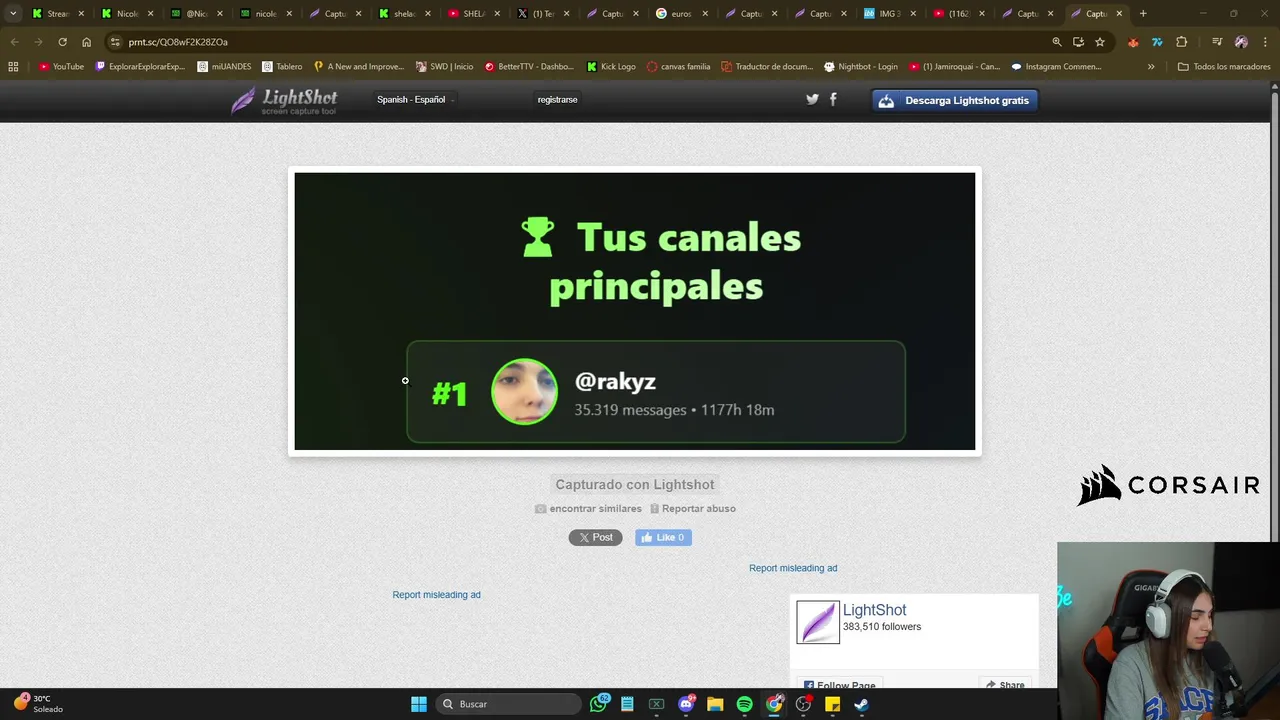Open the Extensions puzzle icon
This screenshot has width=1280, height=720.
point(1181,42)
